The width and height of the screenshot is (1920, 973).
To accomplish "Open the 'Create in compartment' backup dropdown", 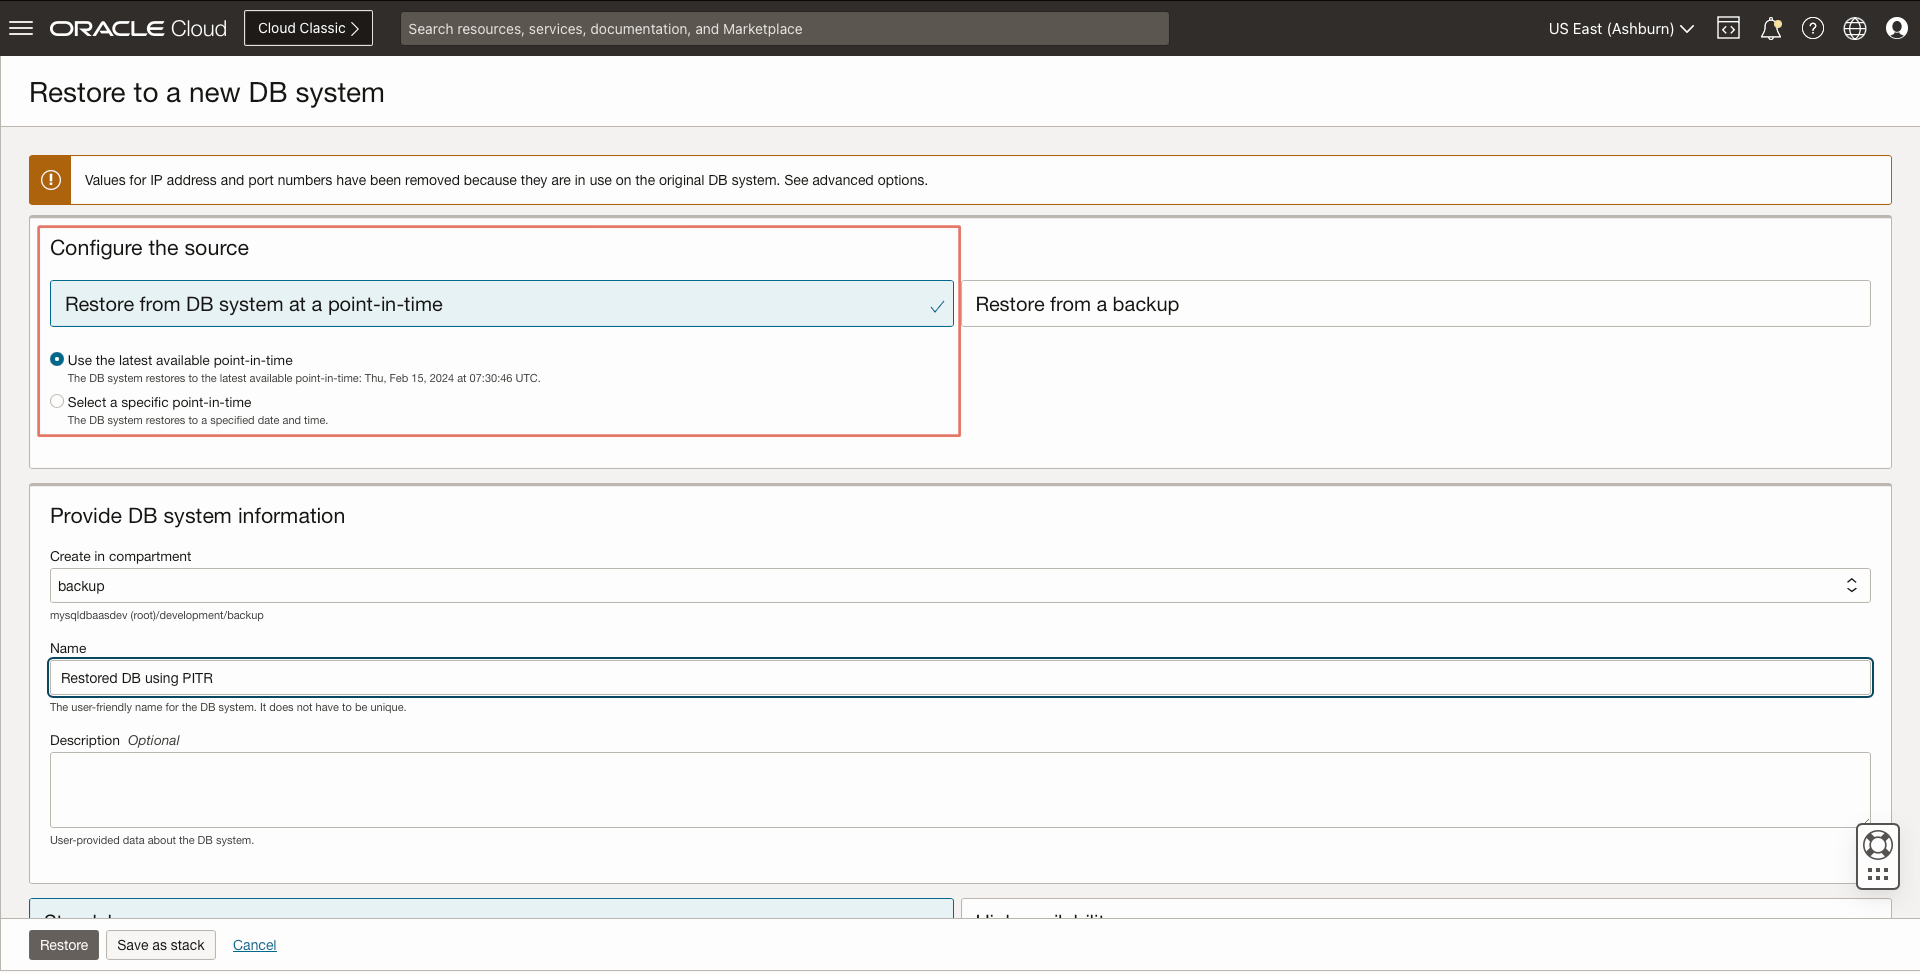I will pos(960,586).
